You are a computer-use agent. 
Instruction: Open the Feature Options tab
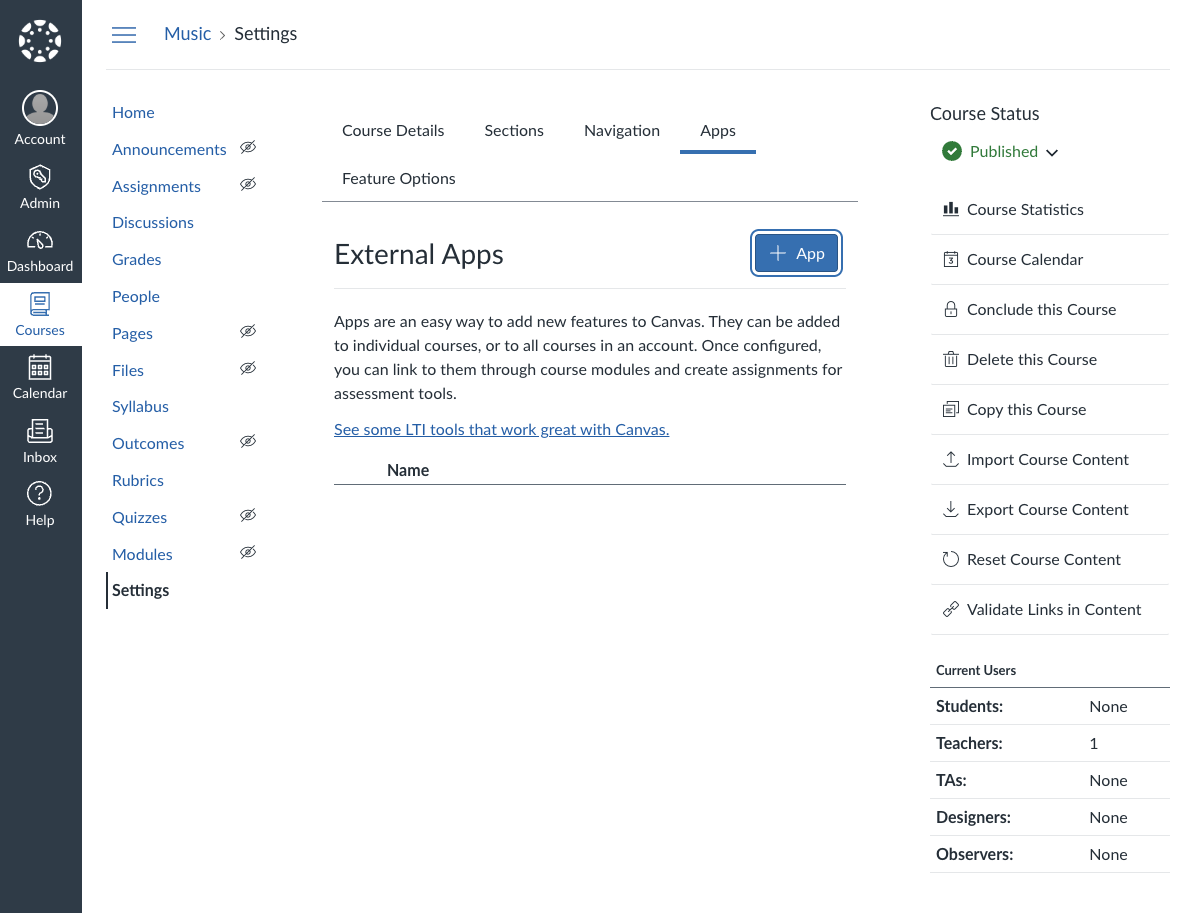[x=398, y=178]
